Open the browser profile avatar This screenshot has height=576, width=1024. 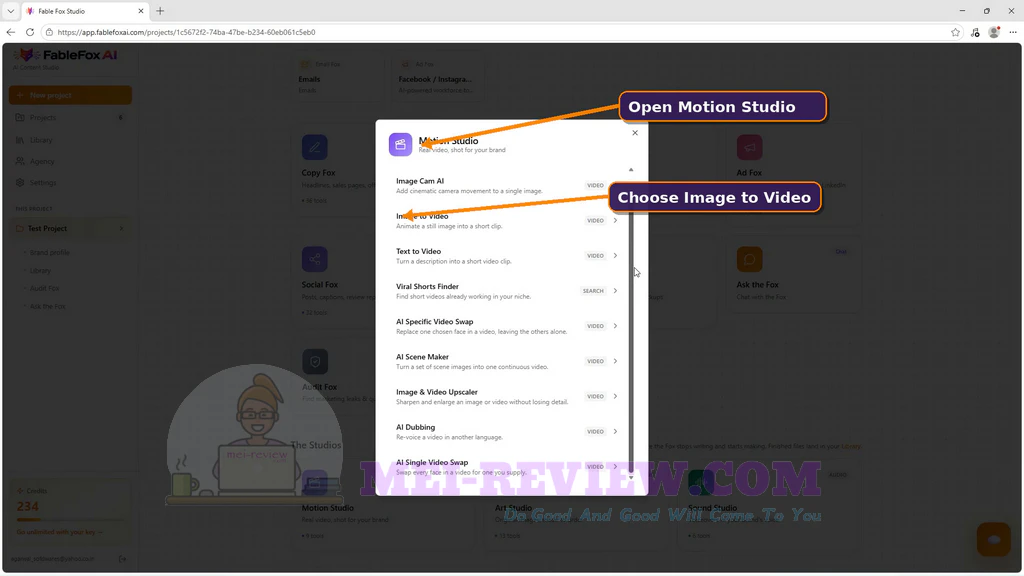point(994,32)
